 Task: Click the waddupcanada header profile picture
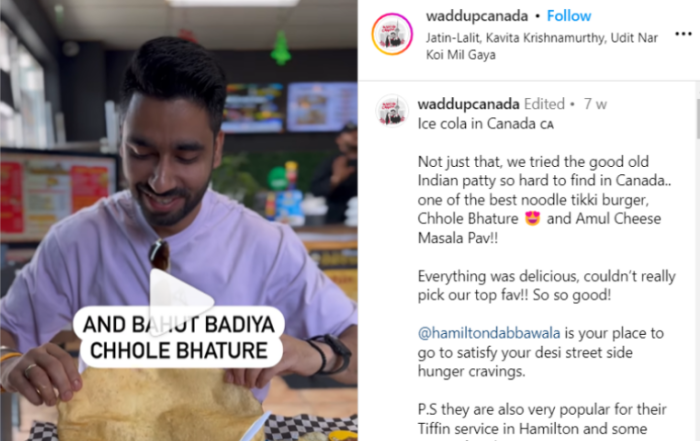point(392,34)
